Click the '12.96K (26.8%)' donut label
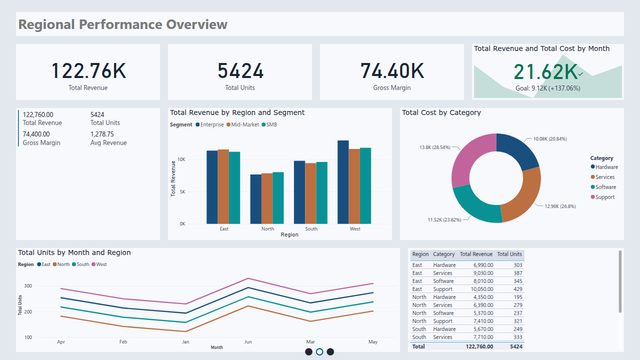This screenshot has width=640, height=360. (x=560, y=206)
